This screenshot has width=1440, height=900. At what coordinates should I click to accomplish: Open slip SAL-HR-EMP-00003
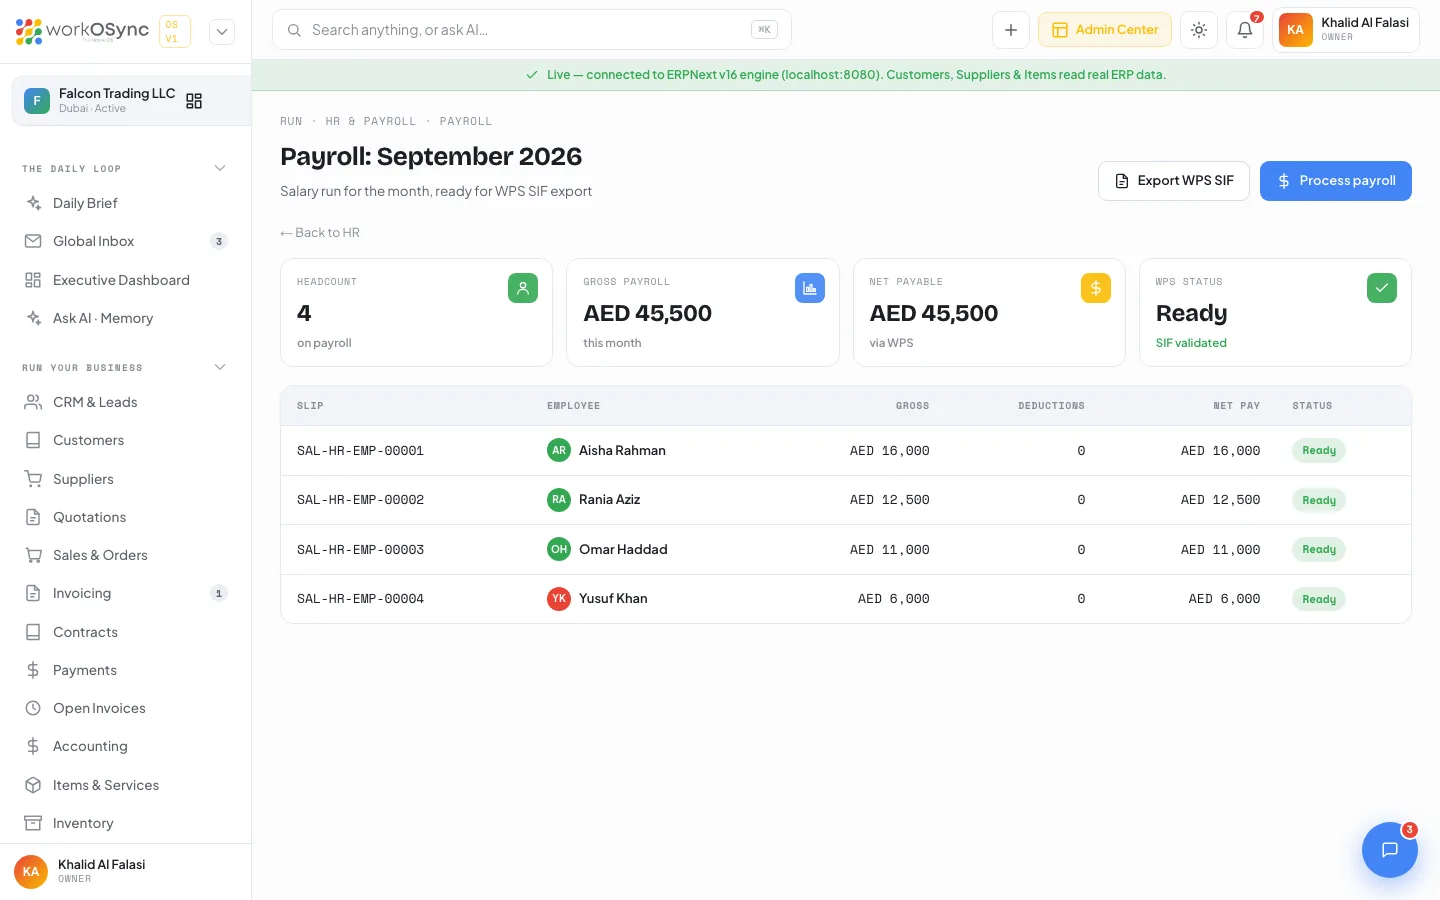tap(360, 550)
